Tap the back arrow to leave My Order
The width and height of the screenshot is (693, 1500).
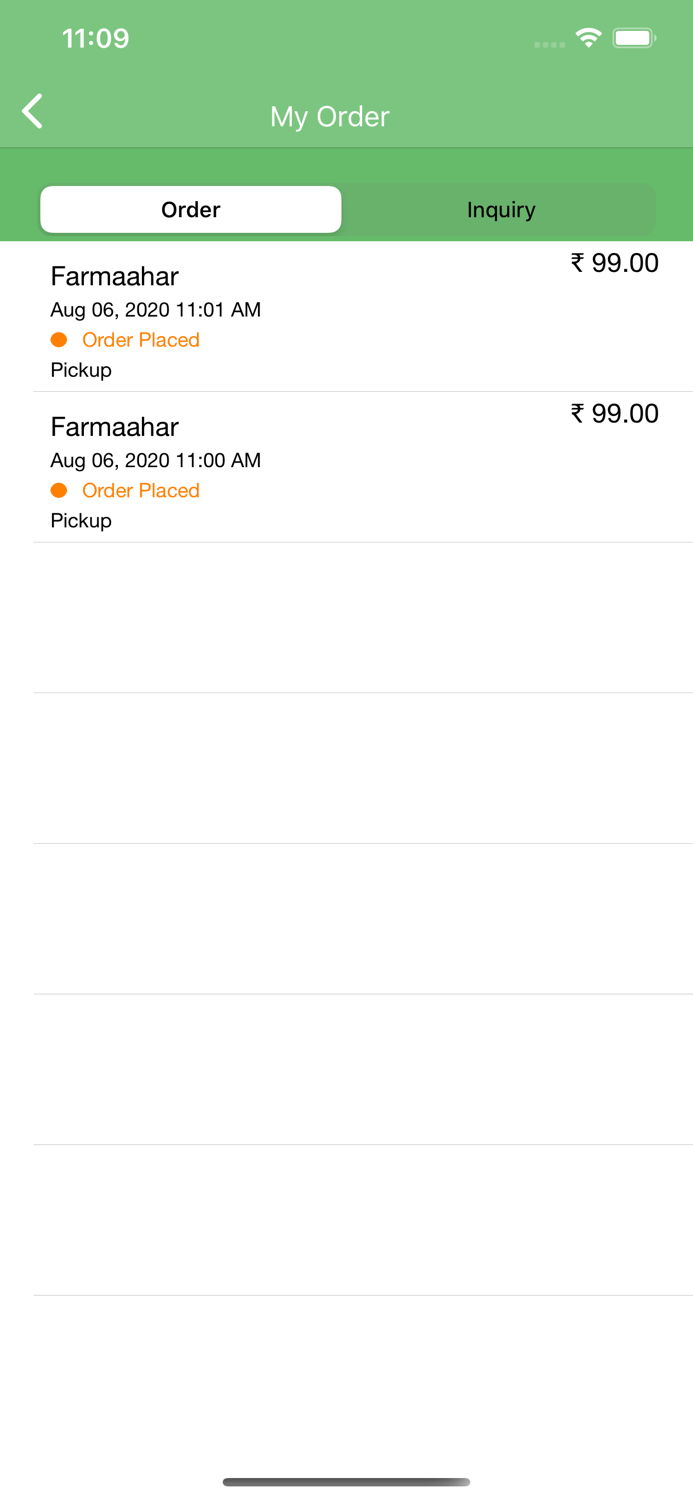[x=32, y=111]
